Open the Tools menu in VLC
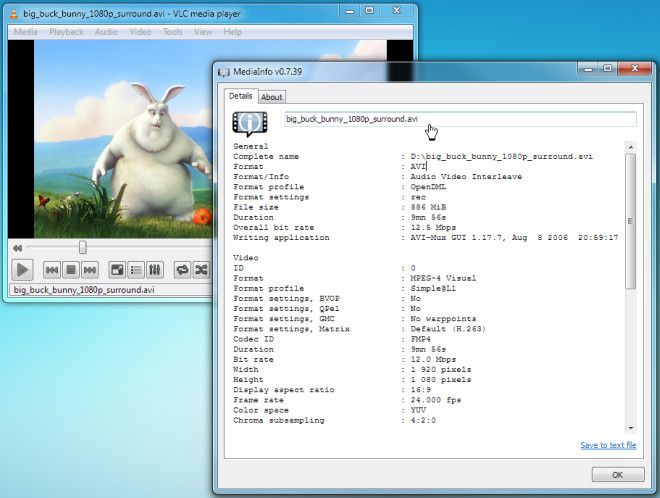 [x=173, y=32]
